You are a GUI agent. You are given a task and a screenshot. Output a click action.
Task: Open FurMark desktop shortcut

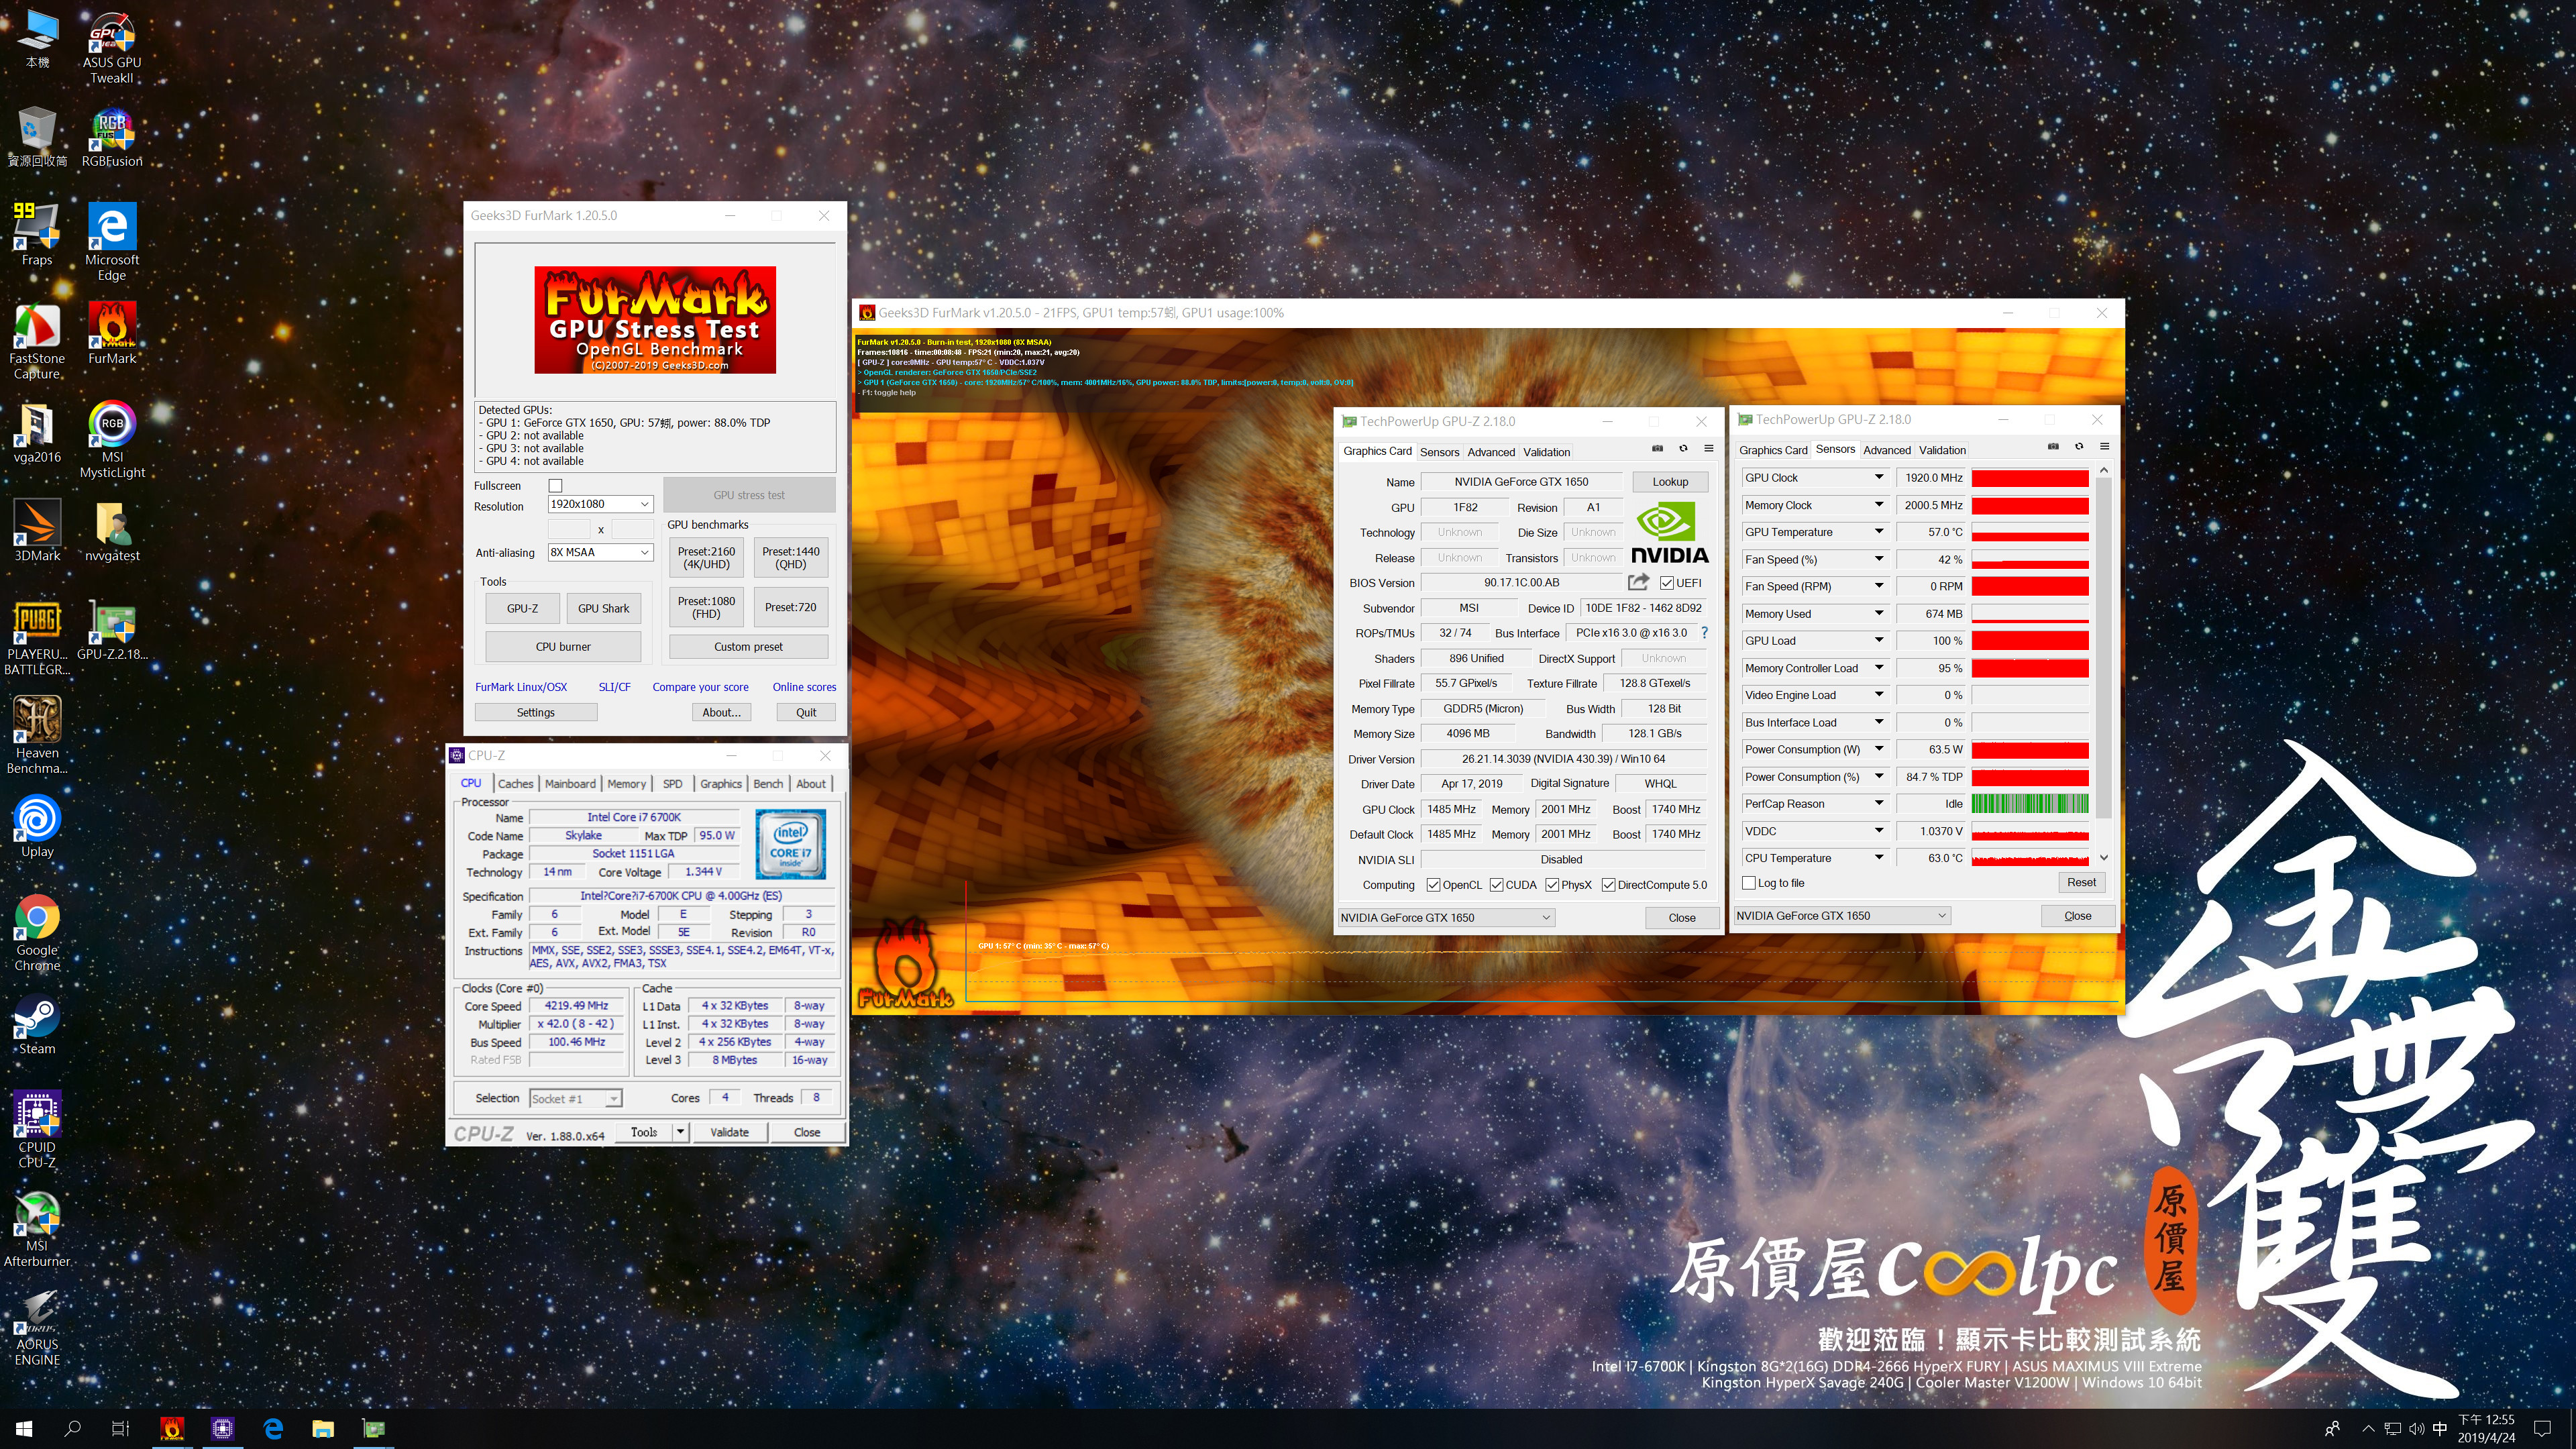[112, 334]
